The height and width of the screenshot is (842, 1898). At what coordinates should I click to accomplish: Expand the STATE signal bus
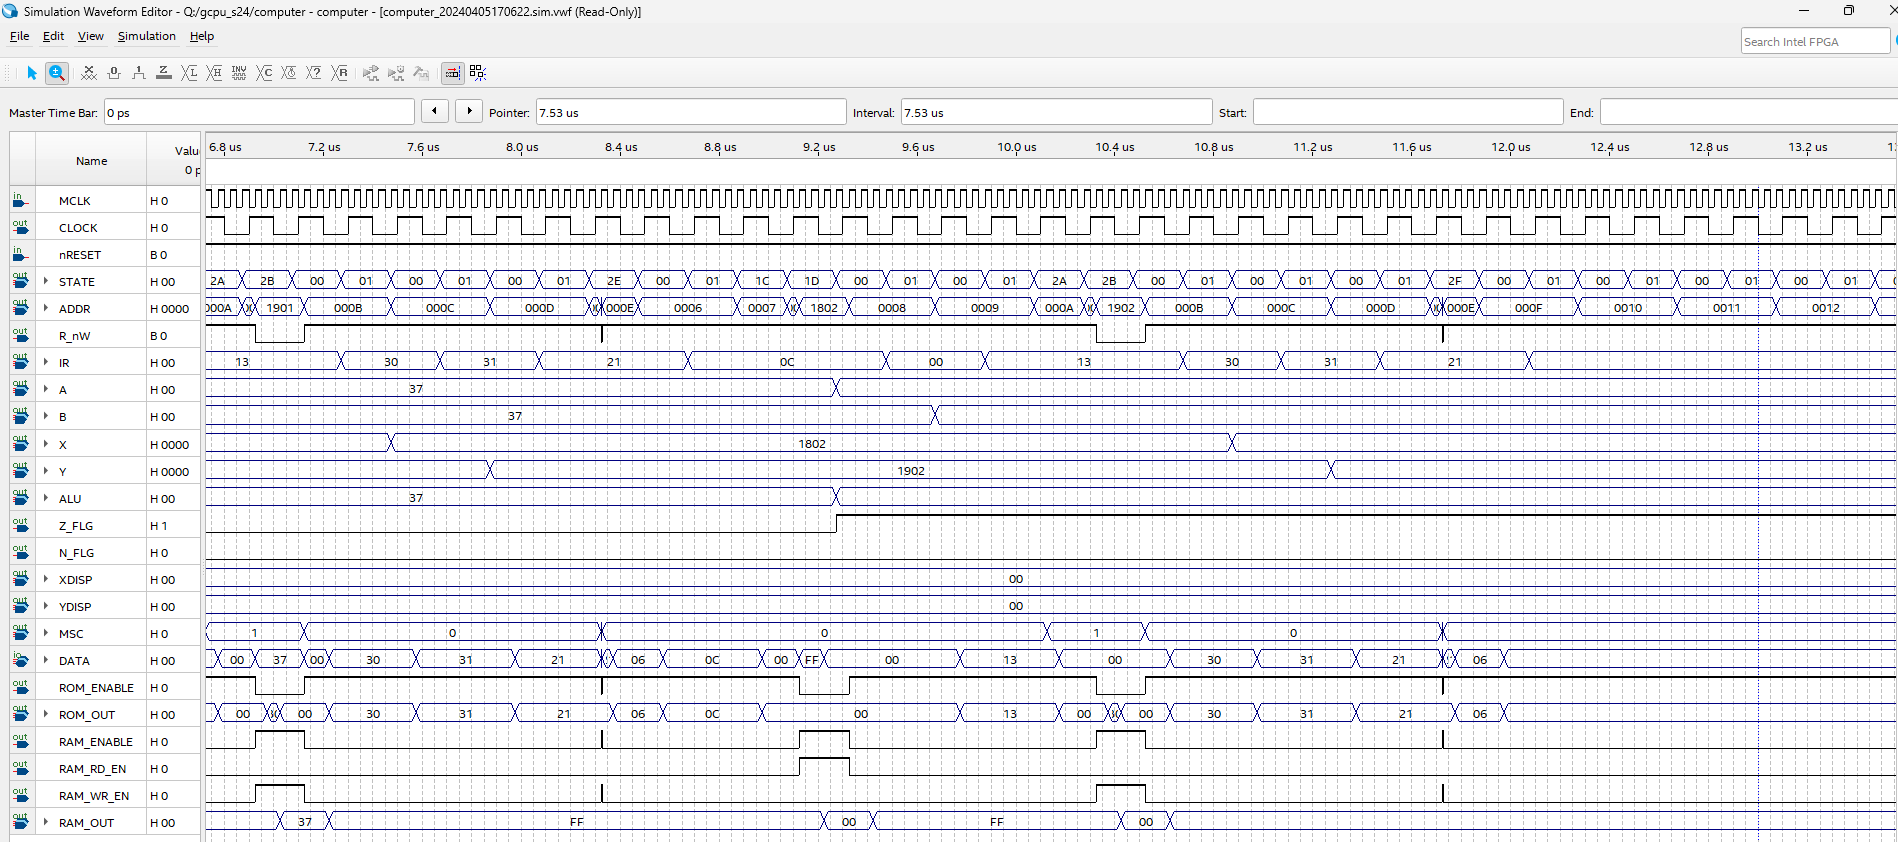(46, 281)
